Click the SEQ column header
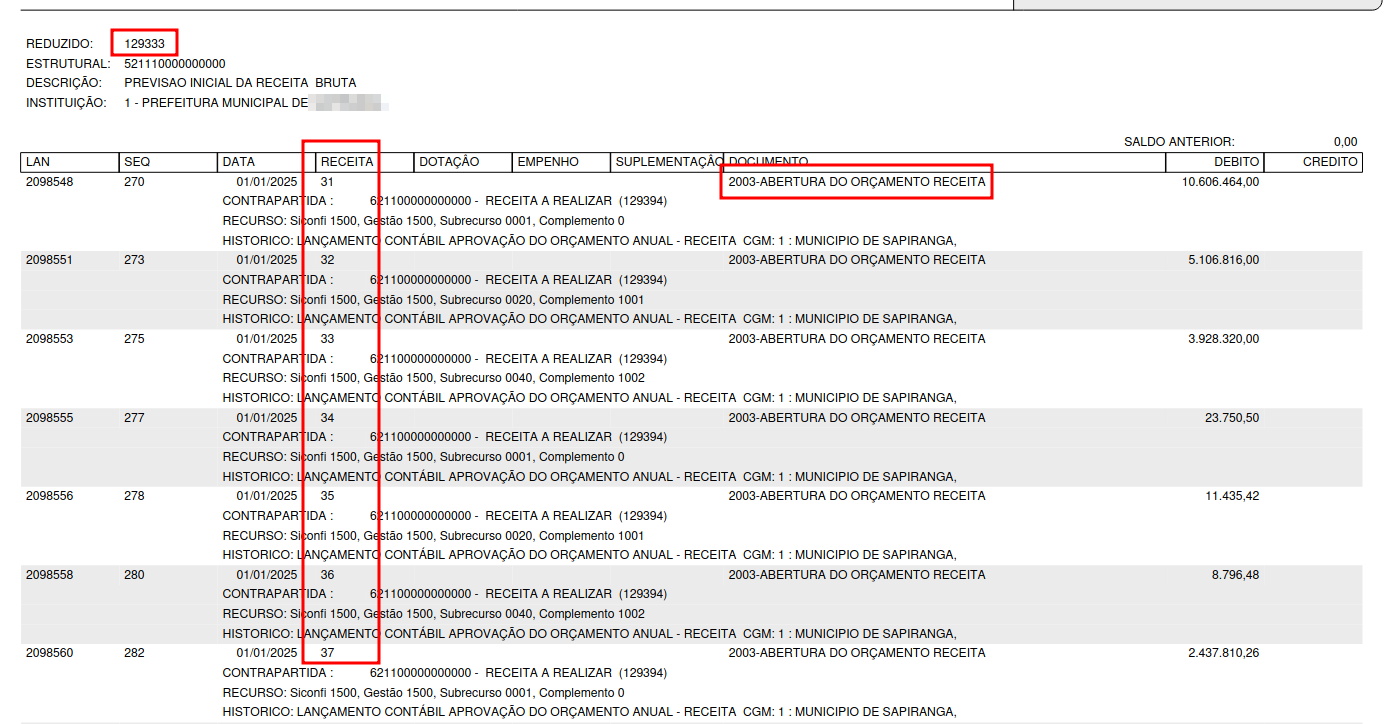The width and height of the screenshot is (1388, 724). click(136, 162)
